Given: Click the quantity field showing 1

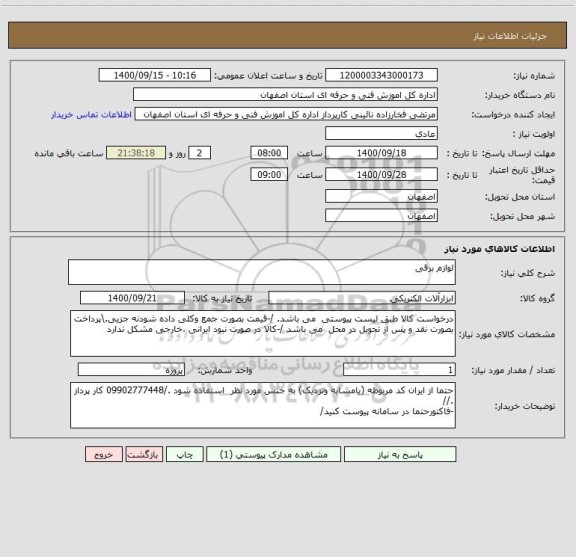Looking at the screenshot, I should [399, 370].
